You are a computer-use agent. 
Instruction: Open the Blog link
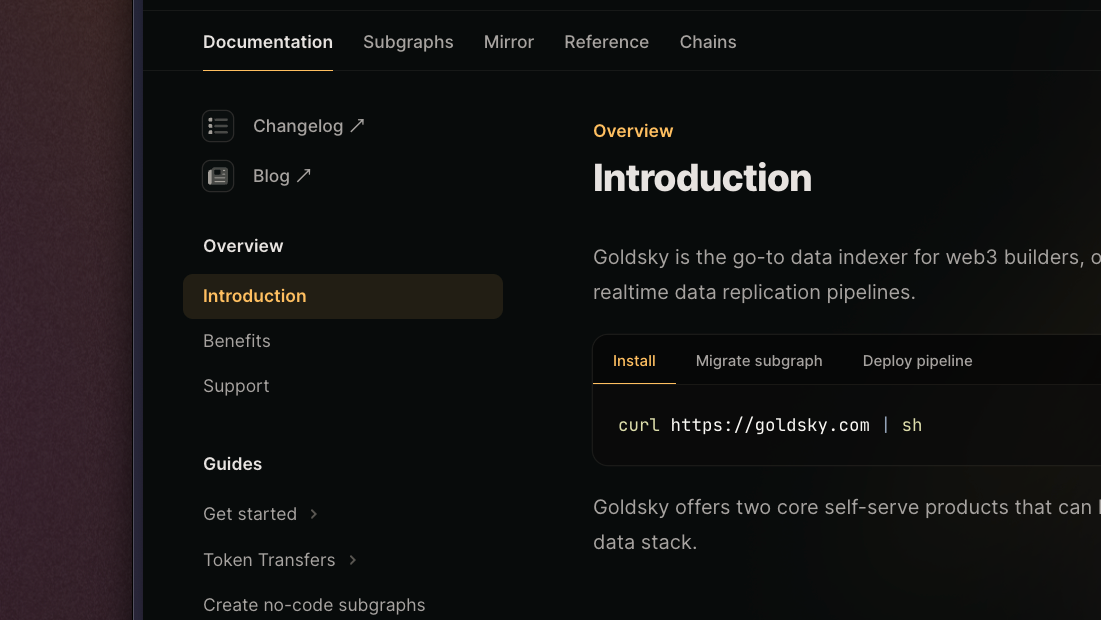point(271,176)
